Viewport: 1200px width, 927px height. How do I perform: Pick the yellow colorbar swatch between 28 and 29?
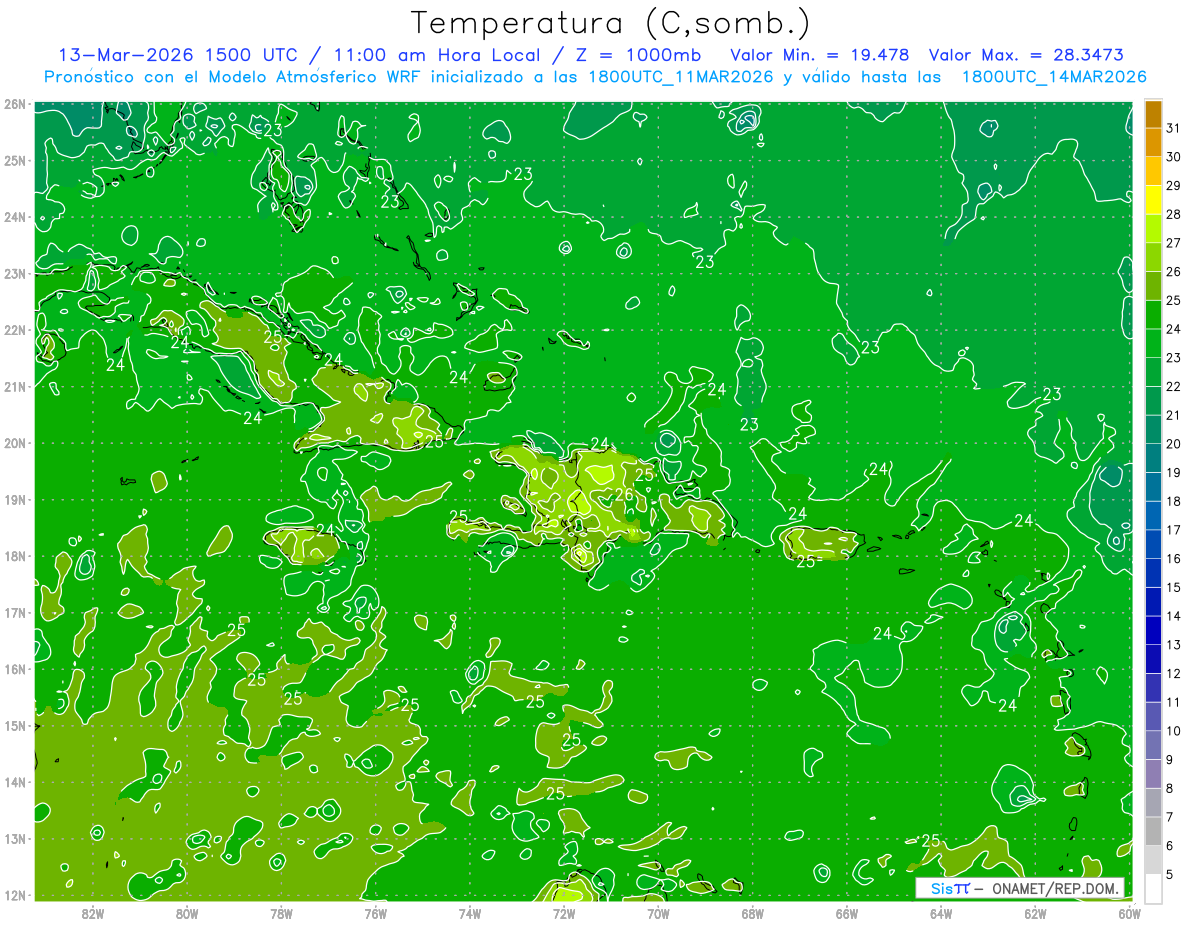tap(1153, 199)
